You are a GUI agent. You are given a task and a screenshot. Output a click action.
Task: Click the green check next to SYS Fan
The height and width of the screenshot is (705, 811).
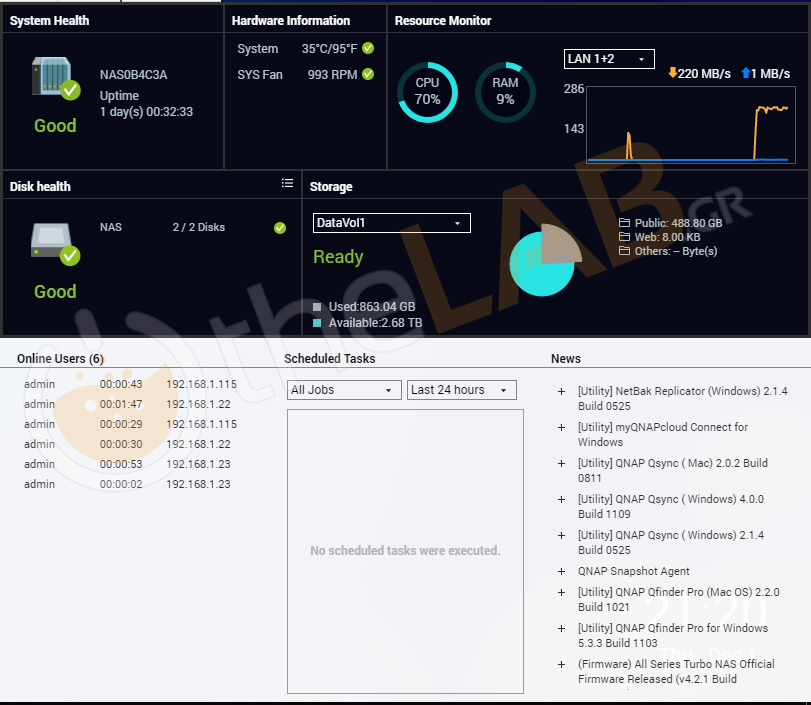click(x=368, y=74)
